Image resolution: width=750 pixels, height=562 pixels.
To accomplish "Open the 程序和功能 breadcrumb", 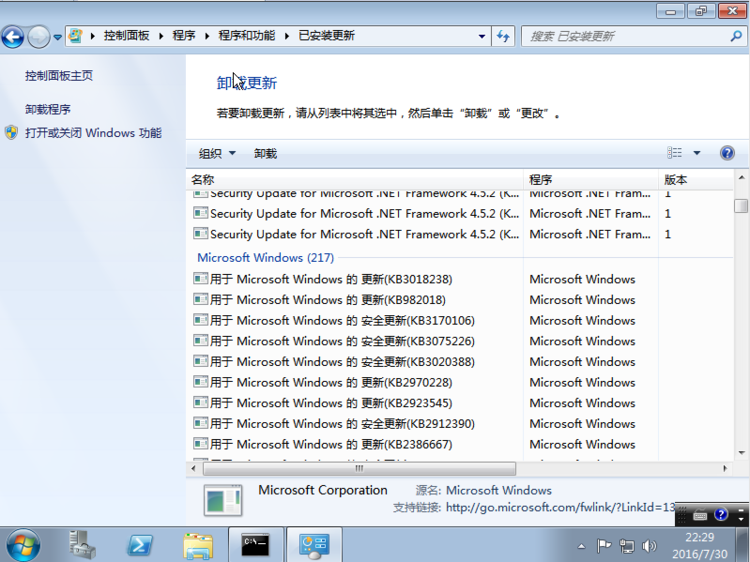I will (247, 35).
